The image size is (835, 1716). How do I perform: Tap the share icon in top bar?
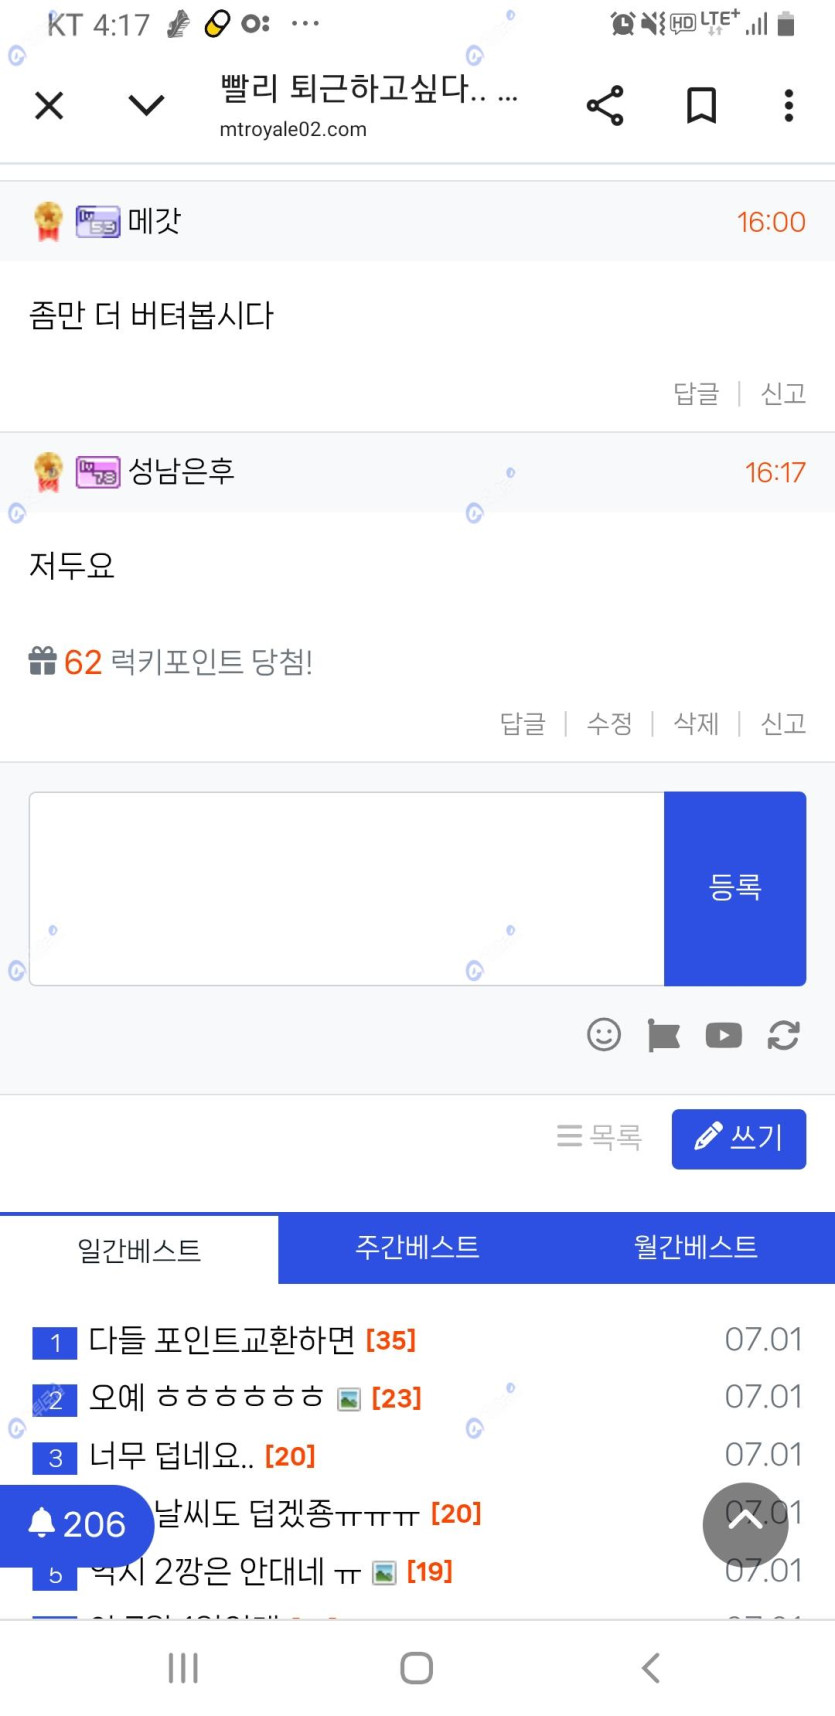(605, 105)
